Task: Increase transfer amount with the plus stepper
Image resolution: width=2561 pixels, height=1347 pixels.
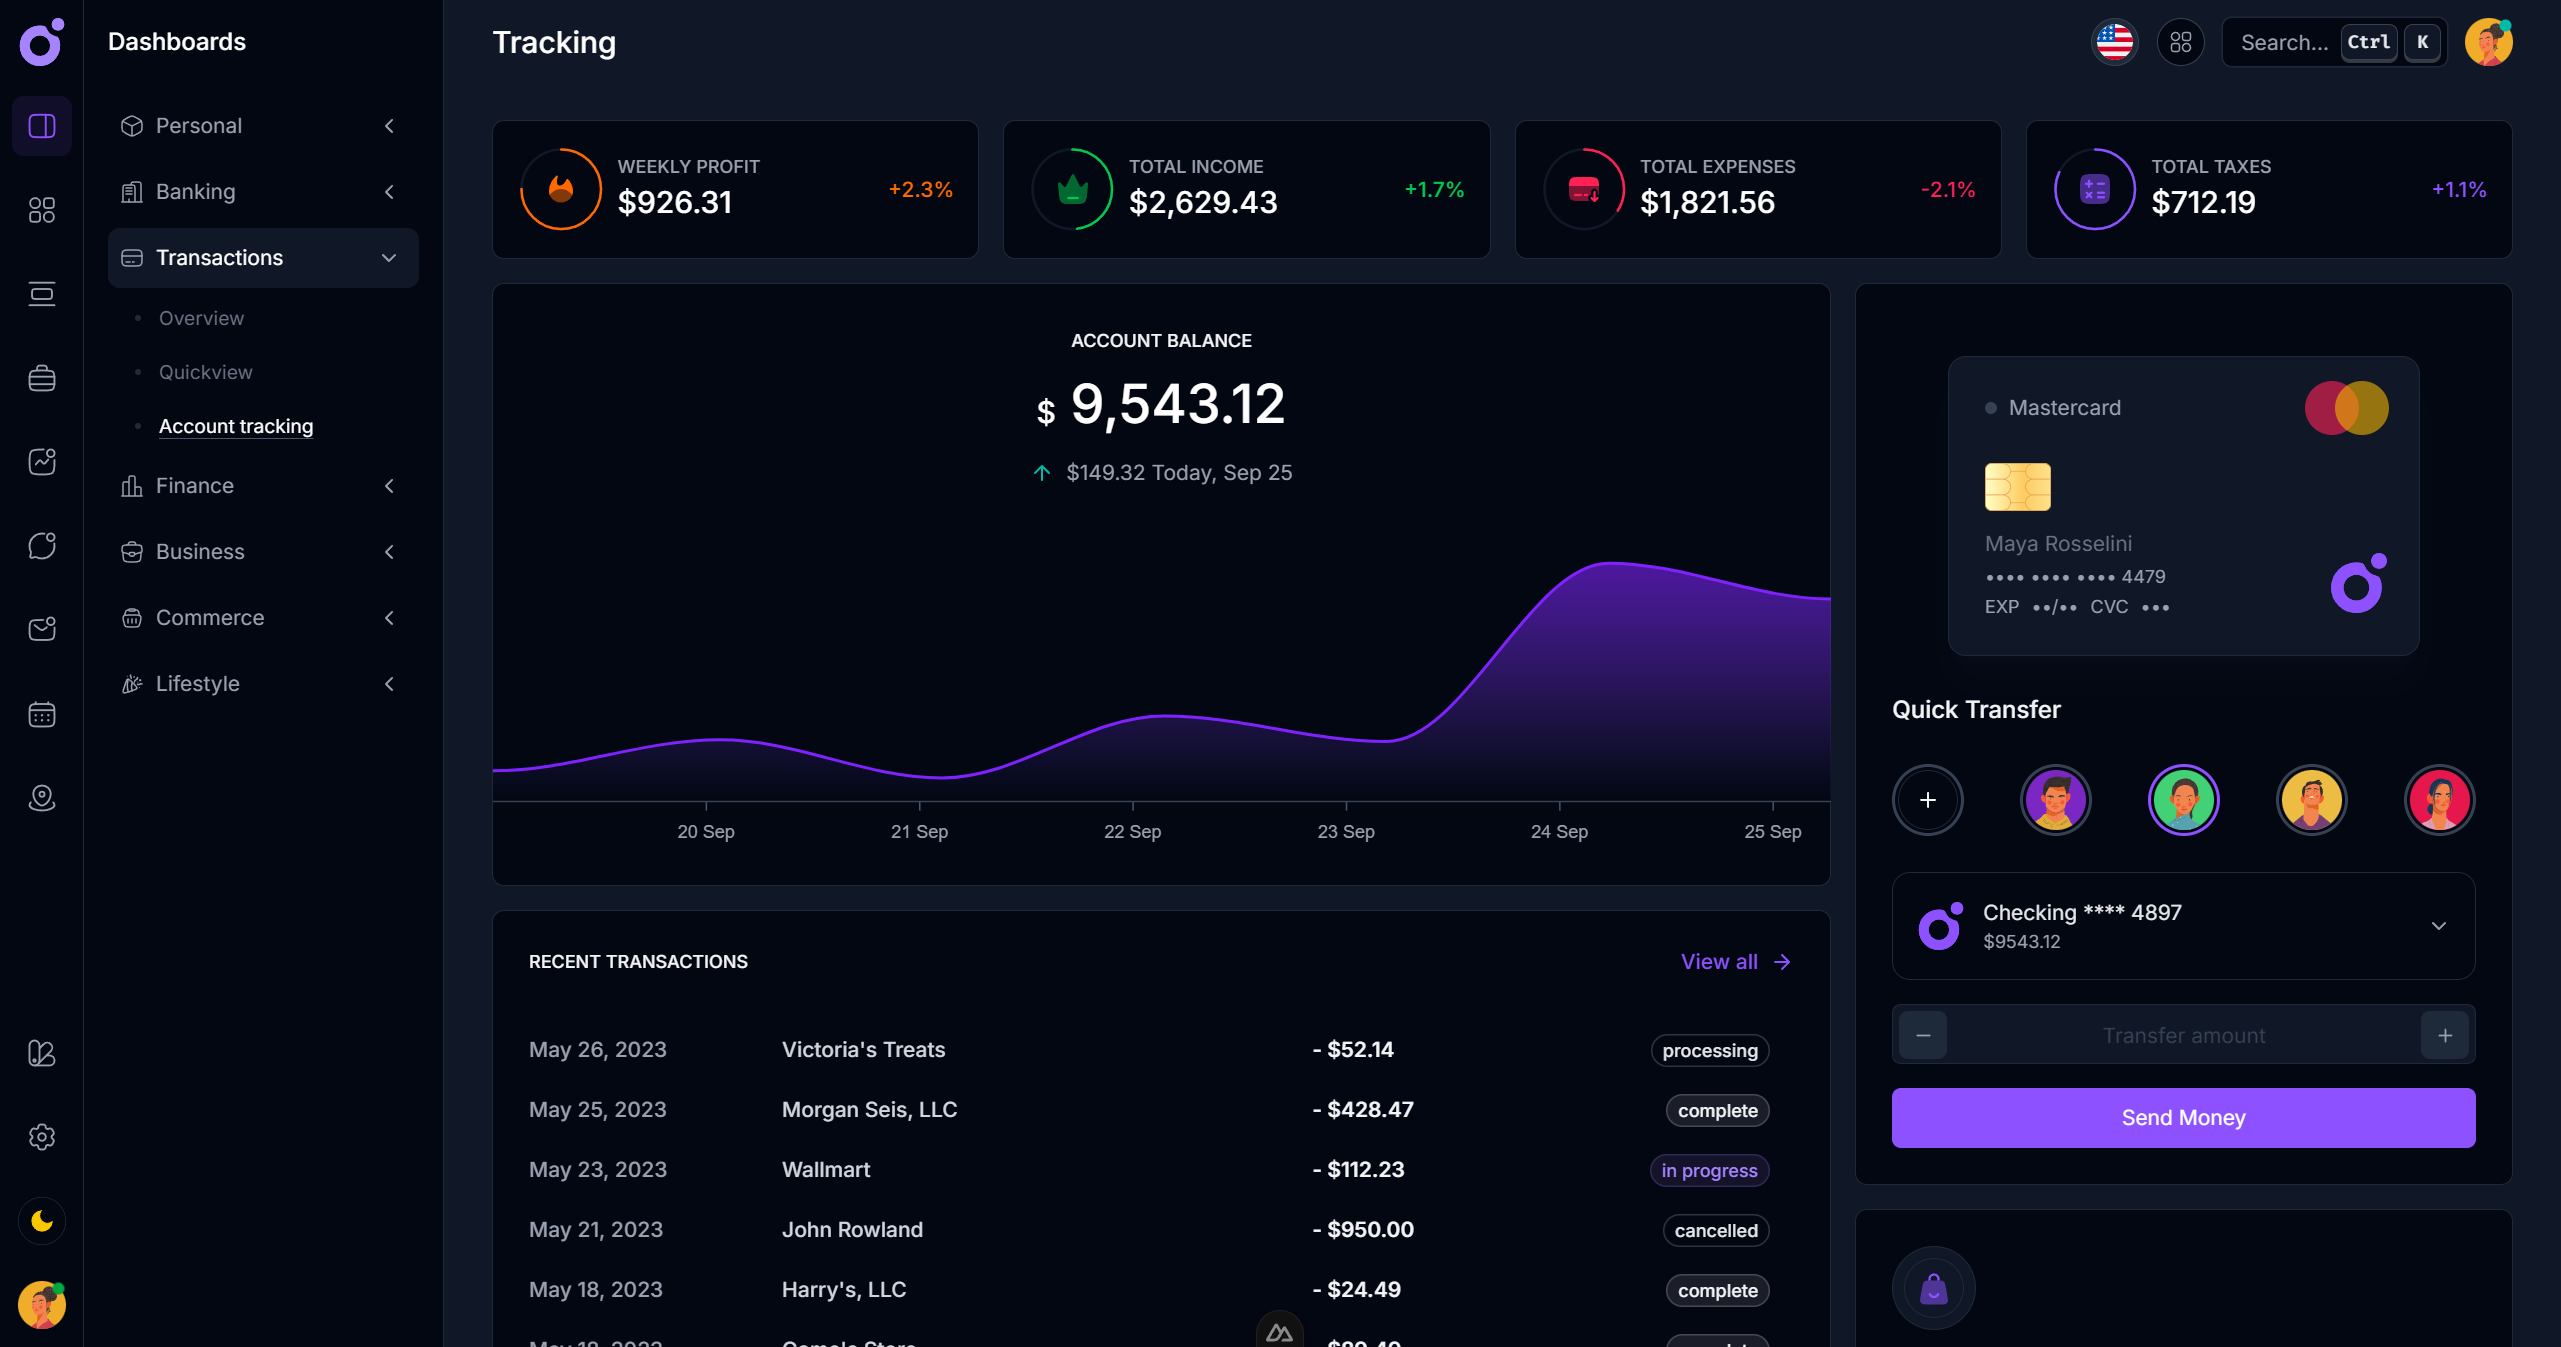Action: click(2444, 1035)
